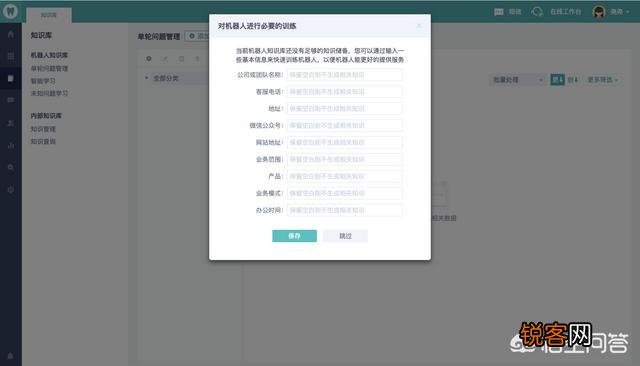Click the tooth logo in the top-left corner
This screenshot has width=640, height=366.
point(11,11)
